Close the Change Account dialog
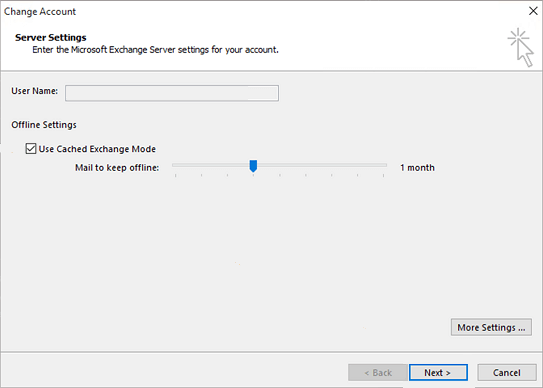 click(533, 11)
